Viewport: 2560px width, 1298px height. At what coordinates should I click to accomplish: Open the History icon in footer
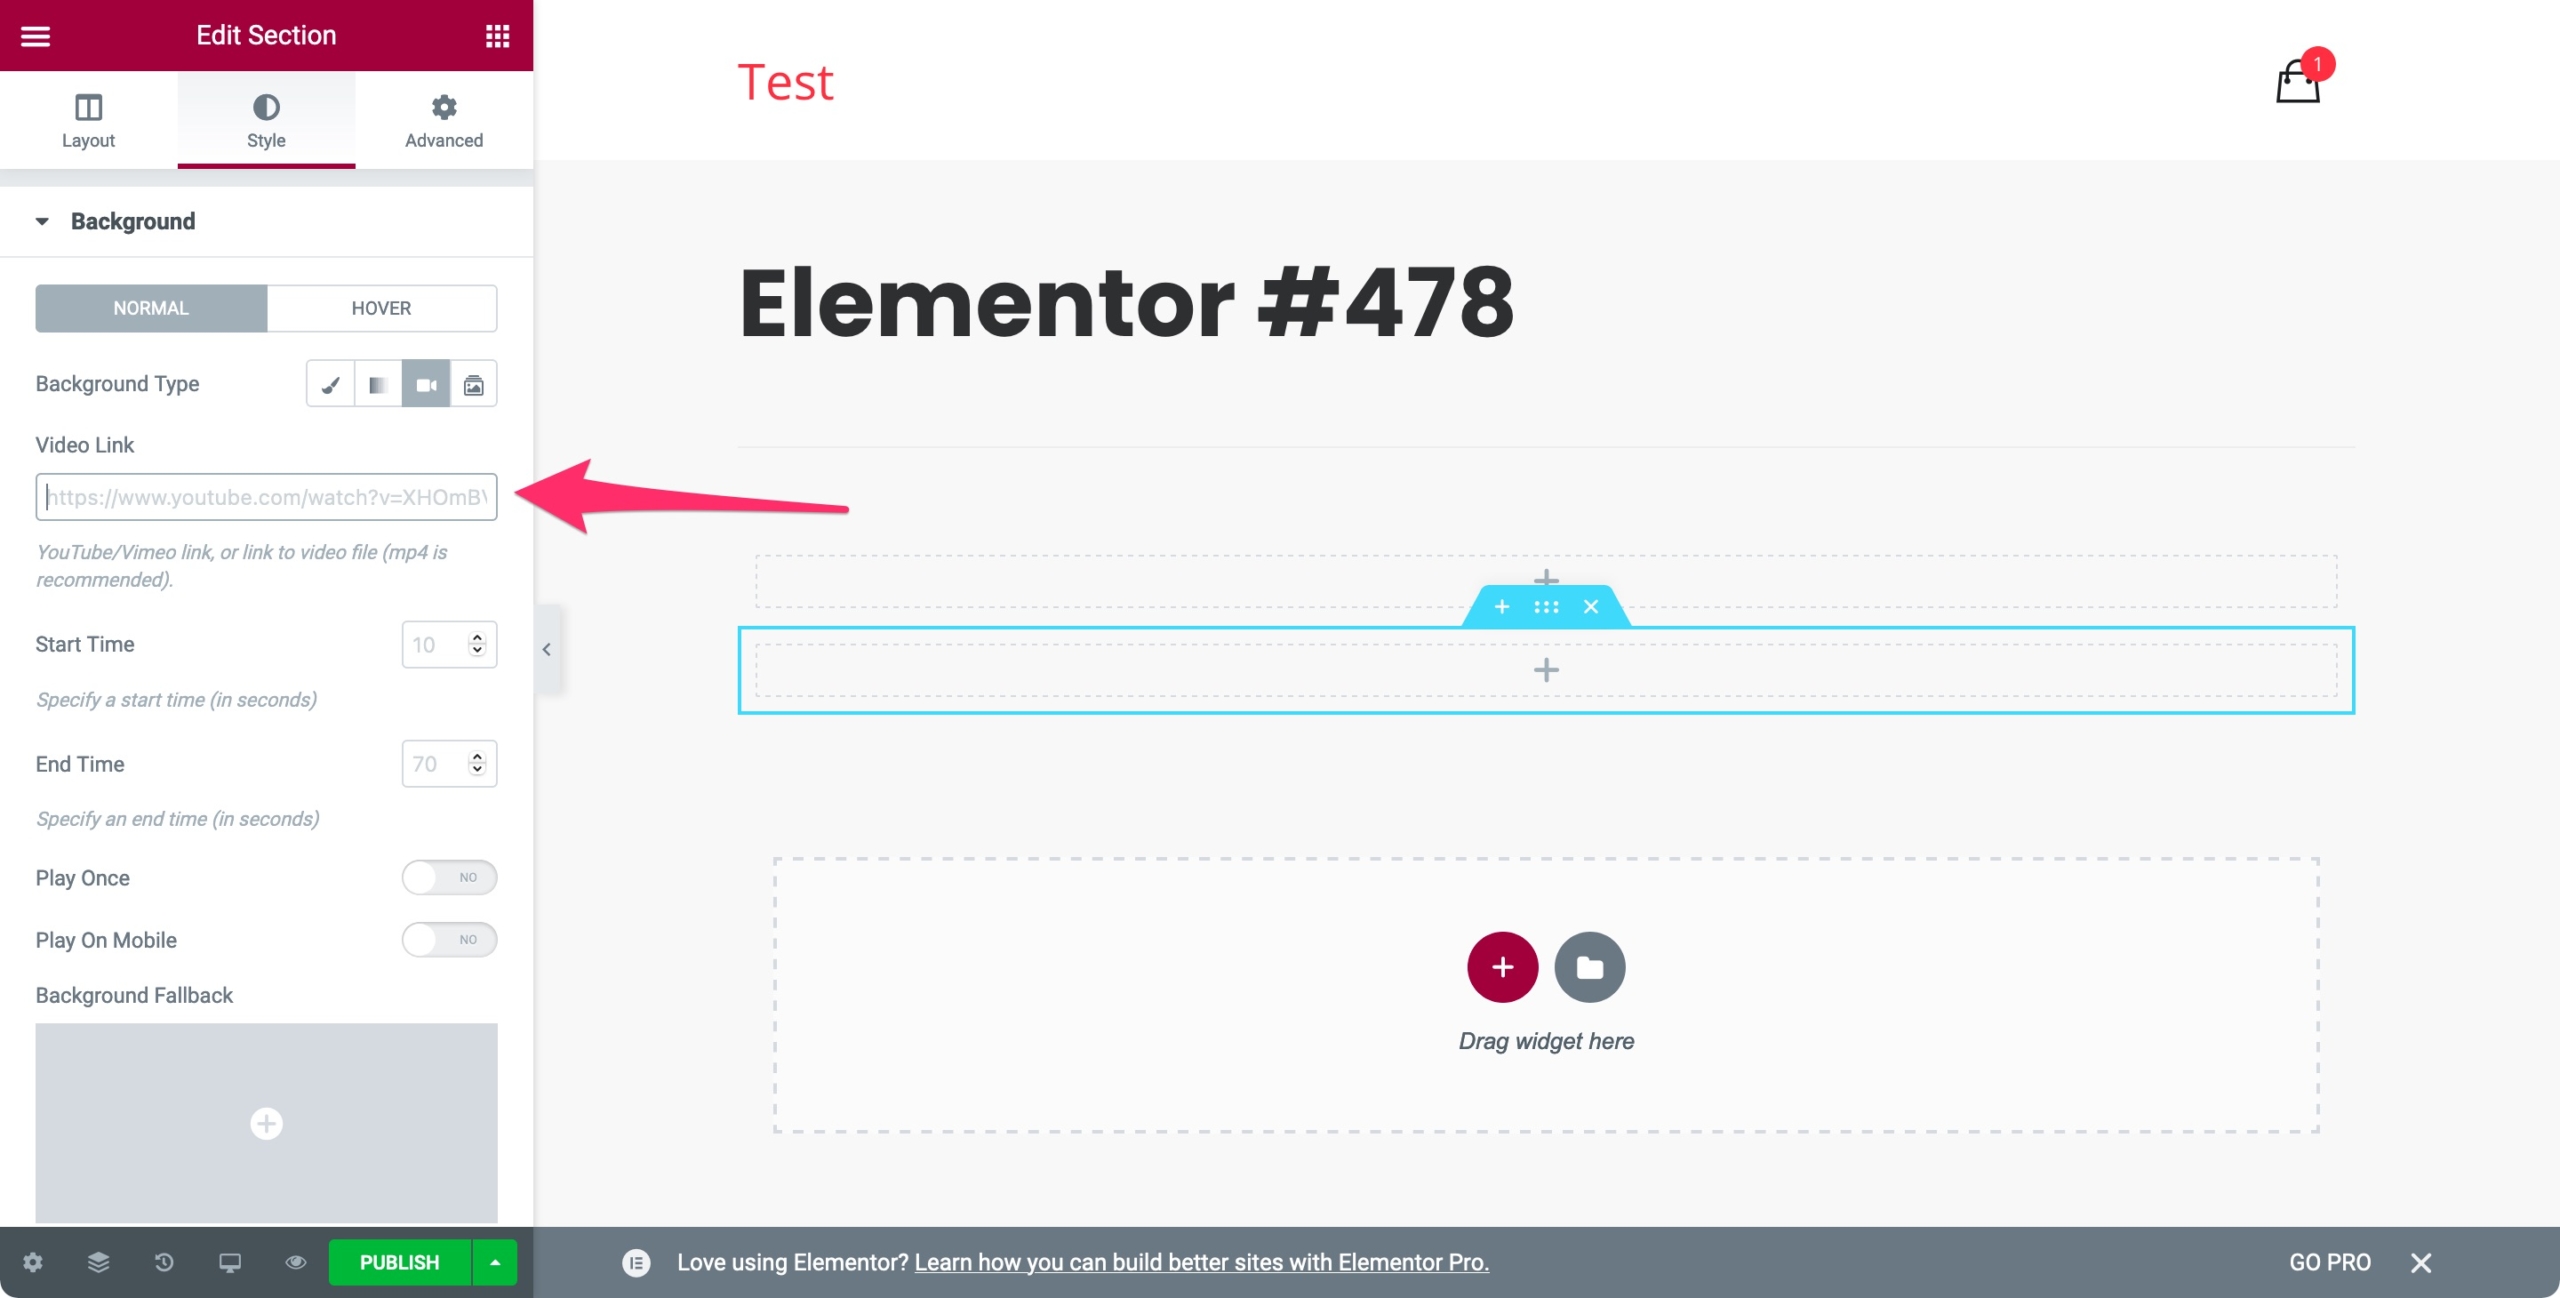pos(164,1262)
